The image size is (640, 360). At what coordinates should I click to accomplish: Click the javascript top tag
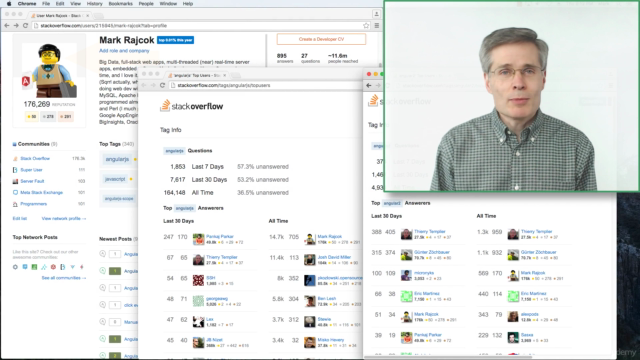(115, 179)
